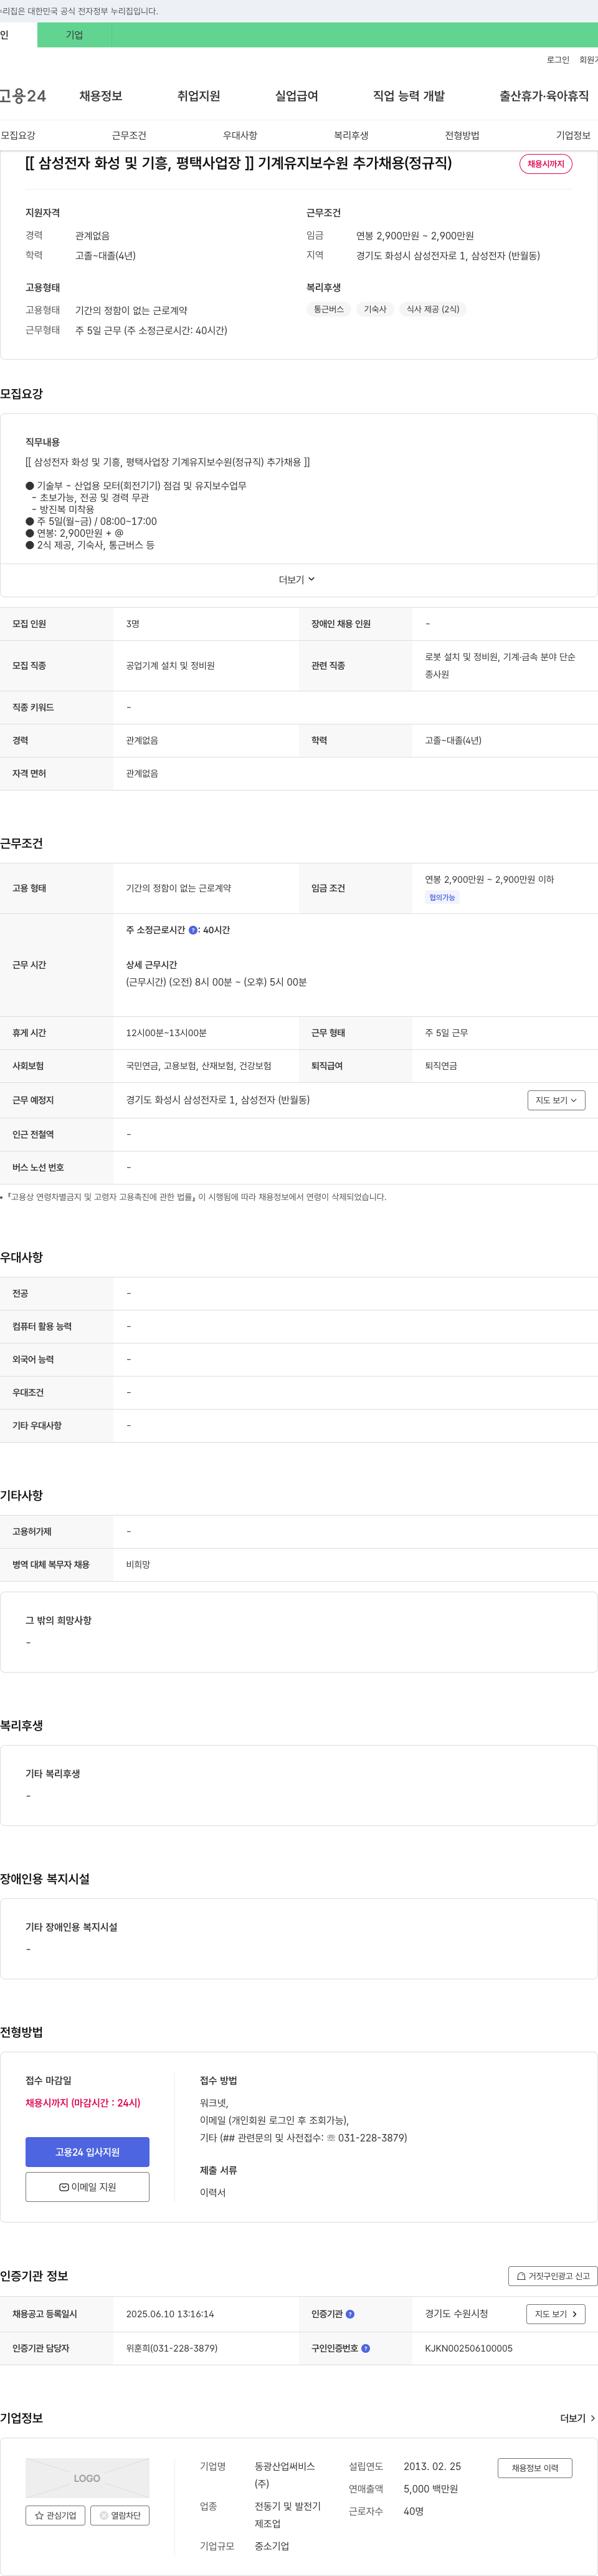Expand job description with 더보기
598x2576 pixels.
tap(297, 580)
